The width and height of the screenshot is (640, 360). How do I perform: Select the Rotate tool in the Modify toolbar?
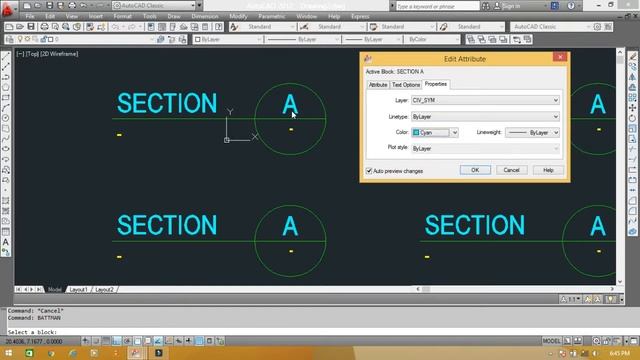[x=632, y=118]
